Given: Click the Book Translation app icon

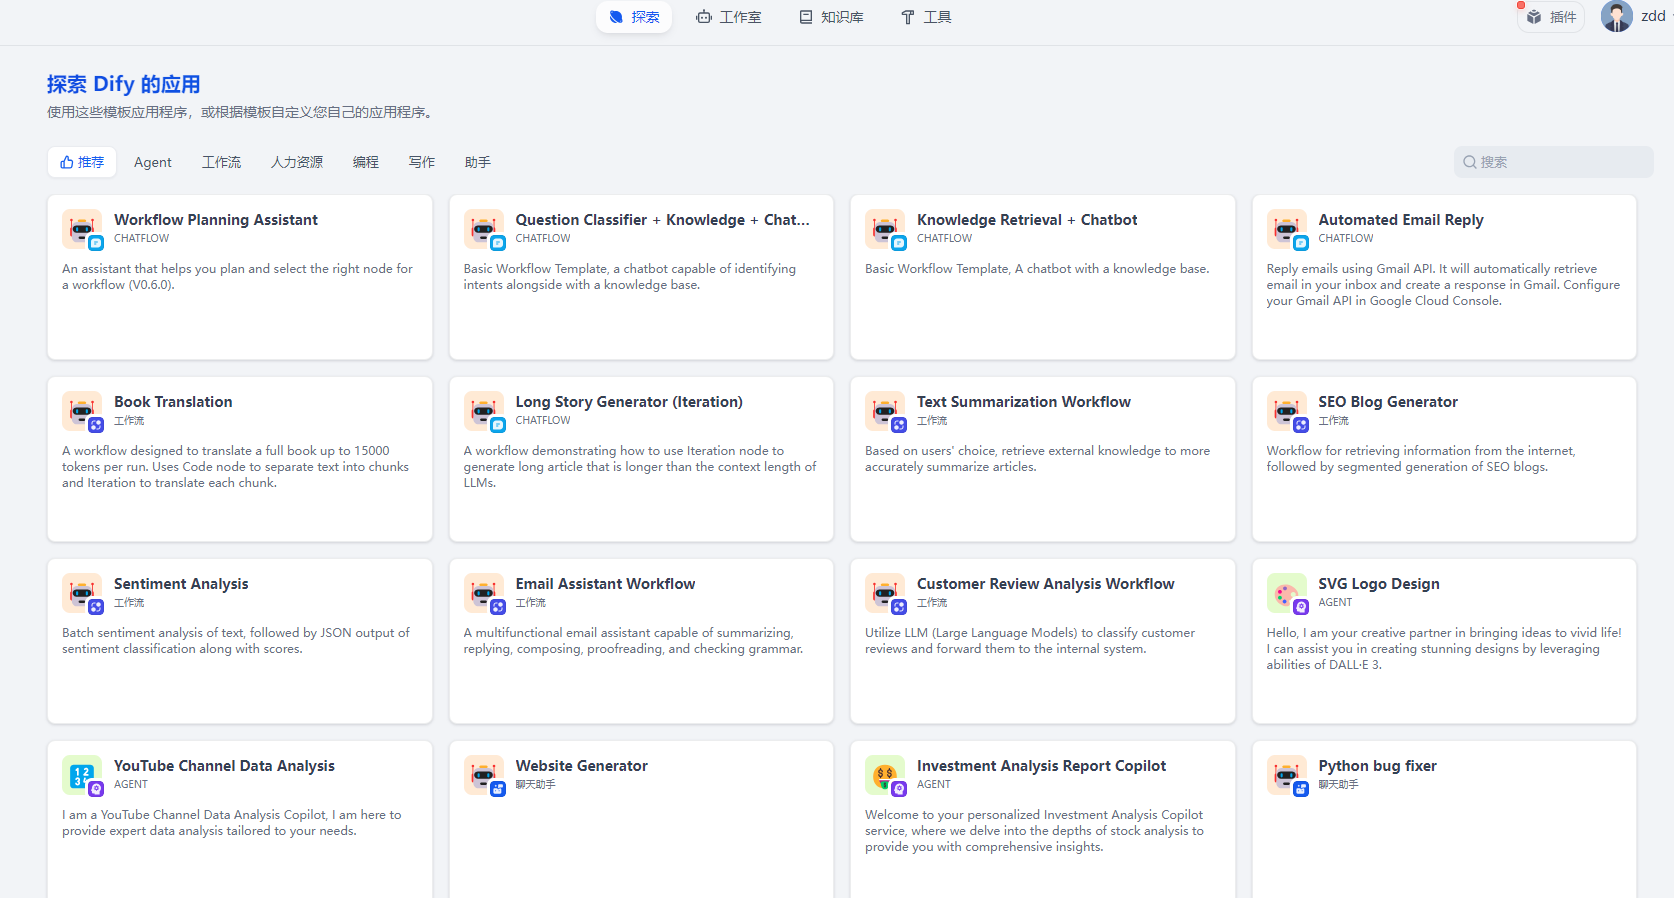Looking at the screenshot, I should pos(82,411).
